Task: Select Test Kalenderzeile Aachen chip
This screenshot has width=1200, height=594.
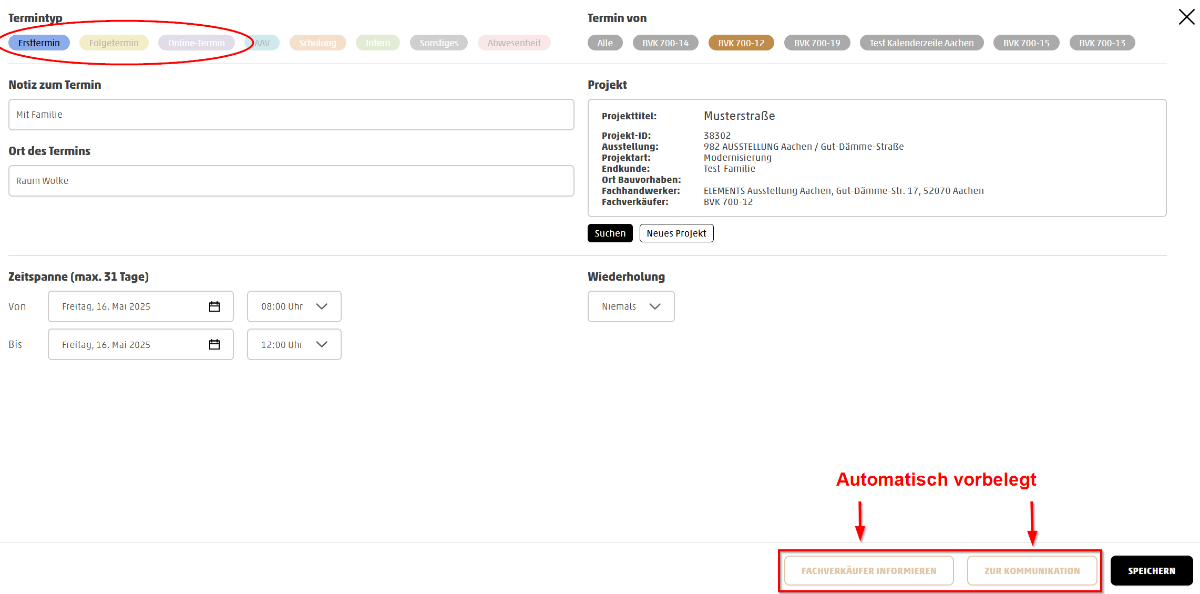Action: click(922, 43)
